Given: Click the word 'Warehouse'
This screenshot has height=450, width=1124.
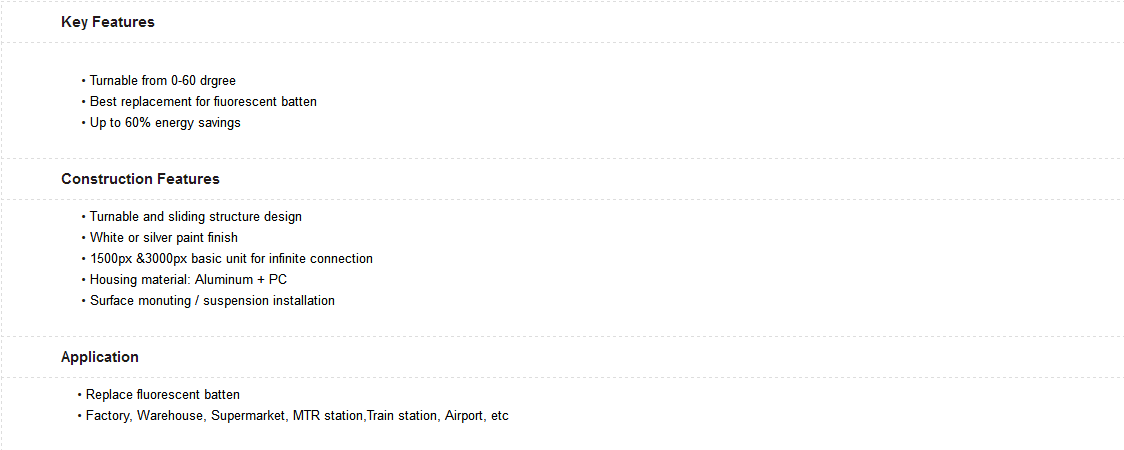Looking at the screenshot, I should pyautogui.click(x=169, y=415).
